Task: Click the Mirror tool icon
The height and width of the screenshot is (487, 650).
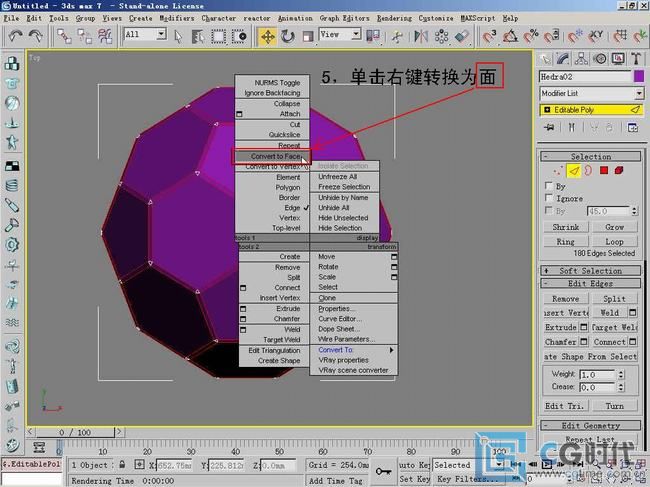Action: pos(421,36)
